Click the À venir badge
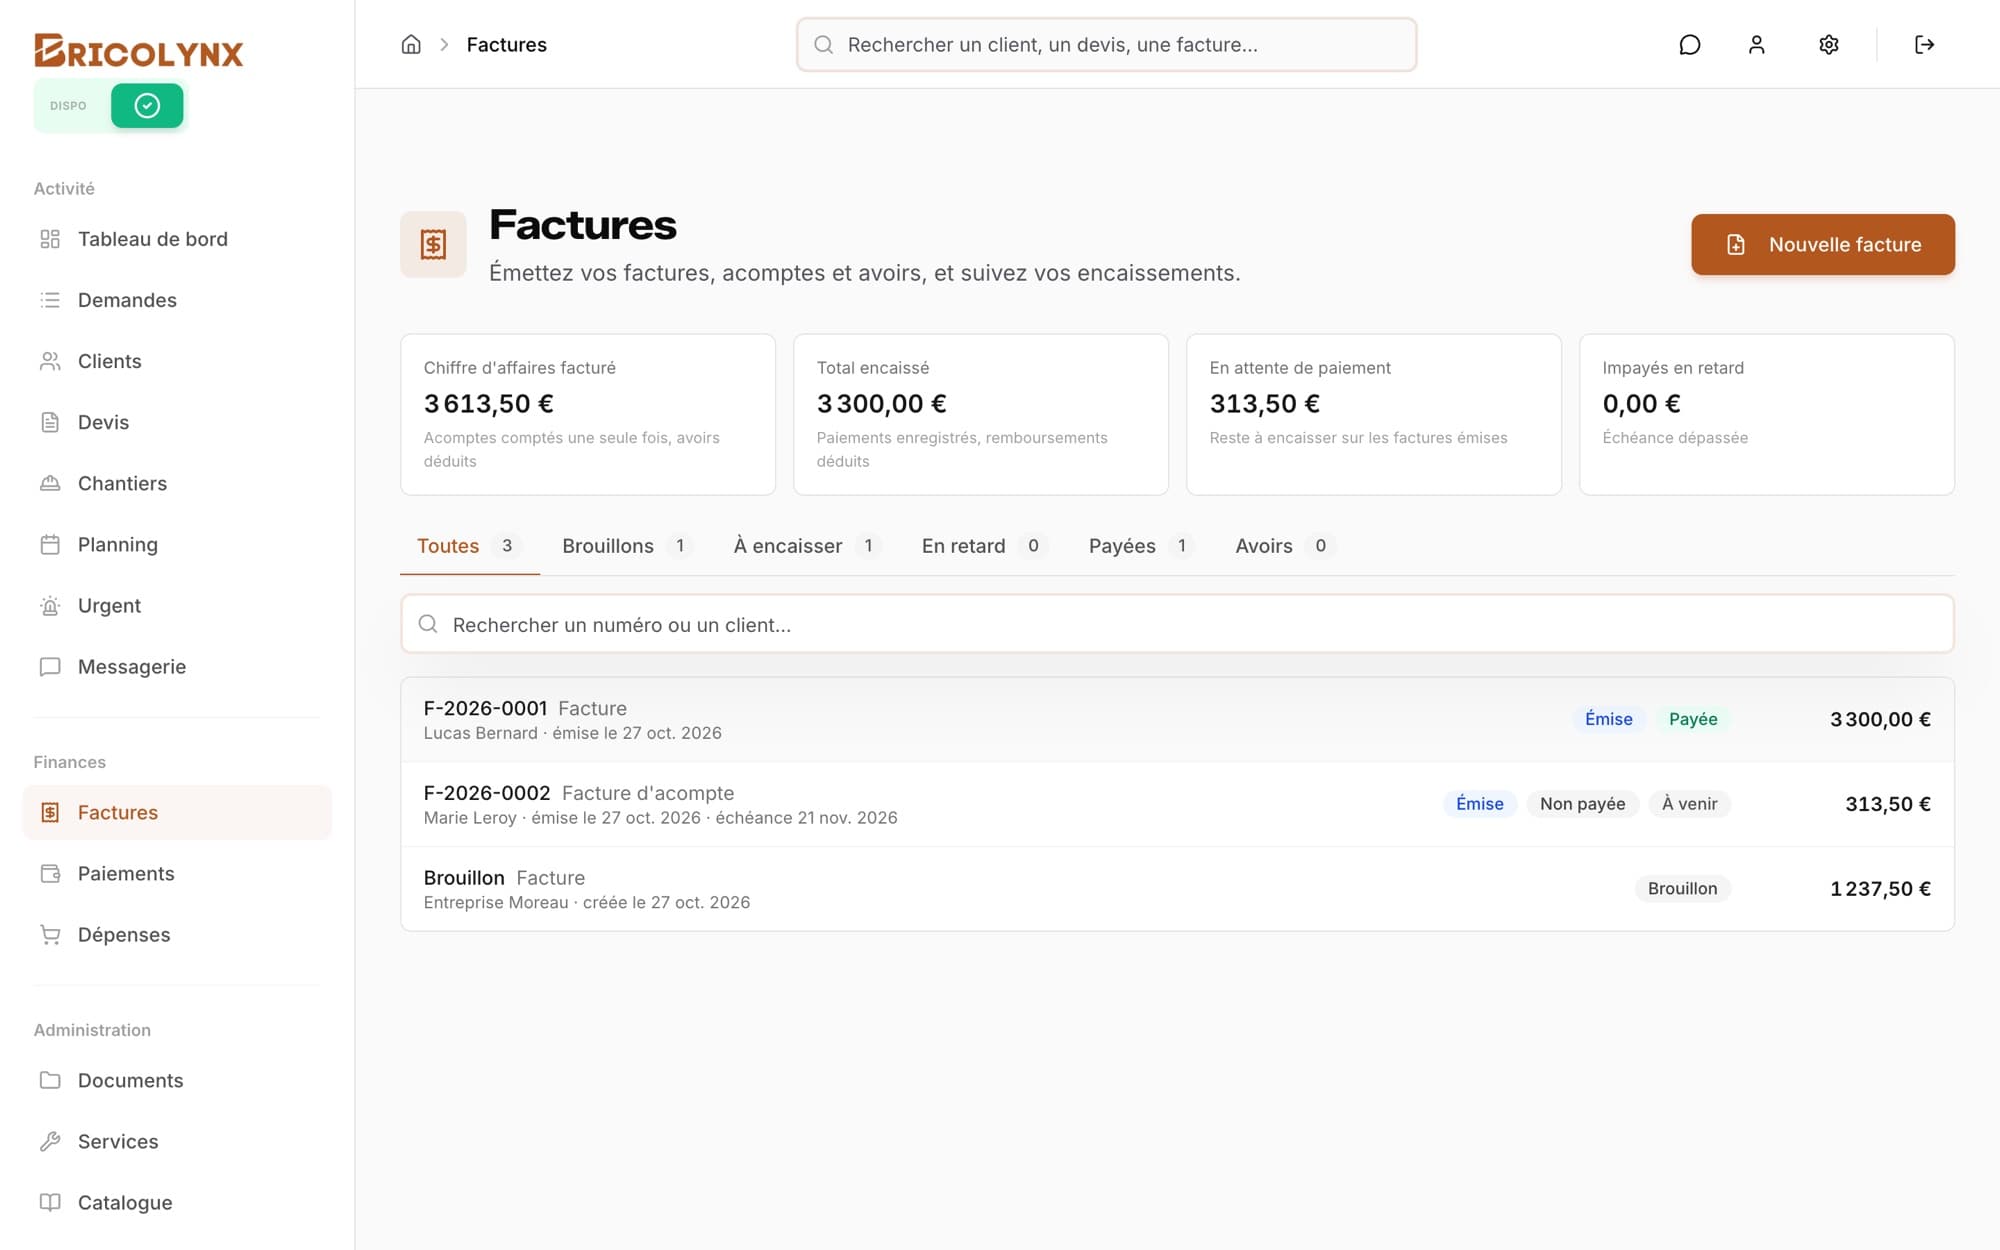Viewport: 2000px width, 1250px height. pos(1689,804)
